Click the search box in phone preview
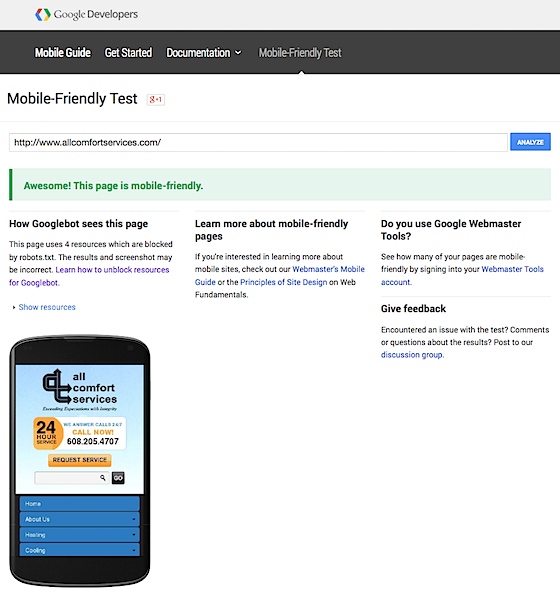This screenshot has width=560, height=599. point(71,478)
